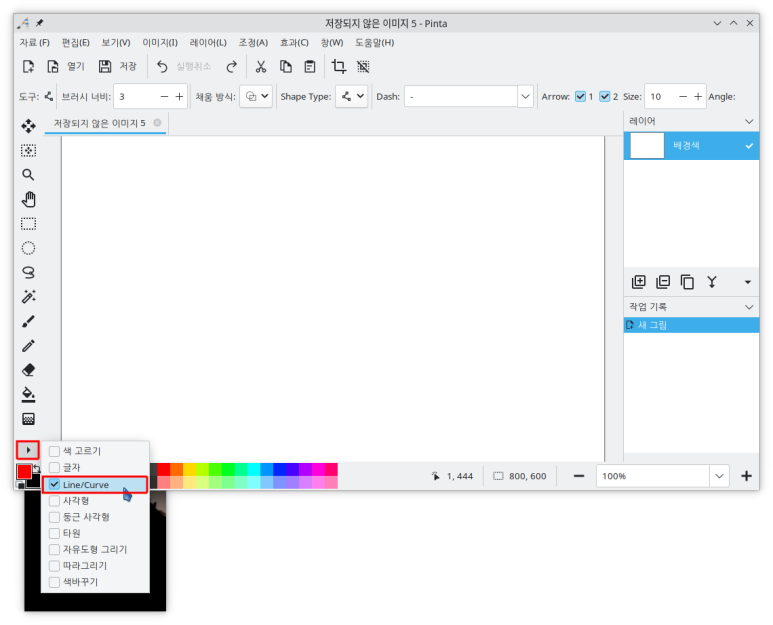This screenshot has height=625, width=773.
Task: Toggle visibility of 배경색 layer
Action: [749, 146]
